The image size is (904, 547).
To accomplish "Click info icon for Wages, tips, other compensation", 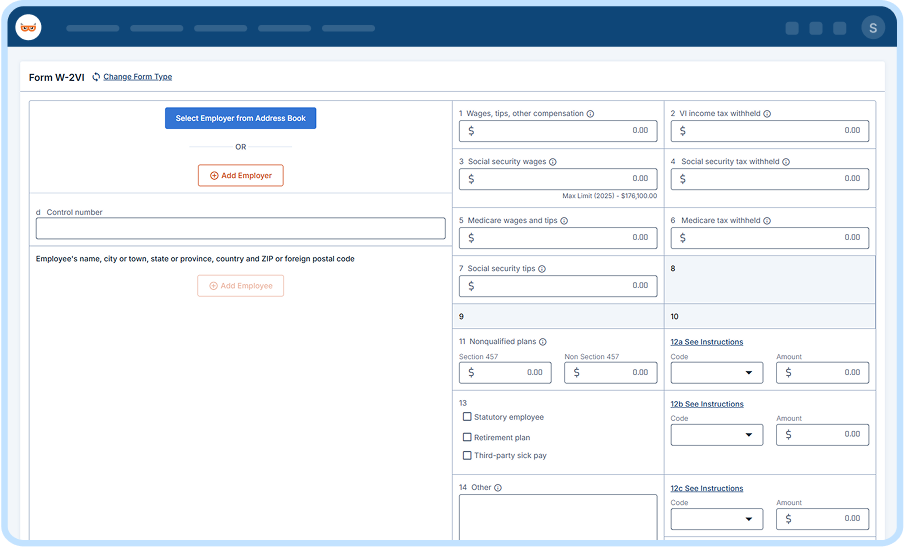I will (x=590, y=114).
